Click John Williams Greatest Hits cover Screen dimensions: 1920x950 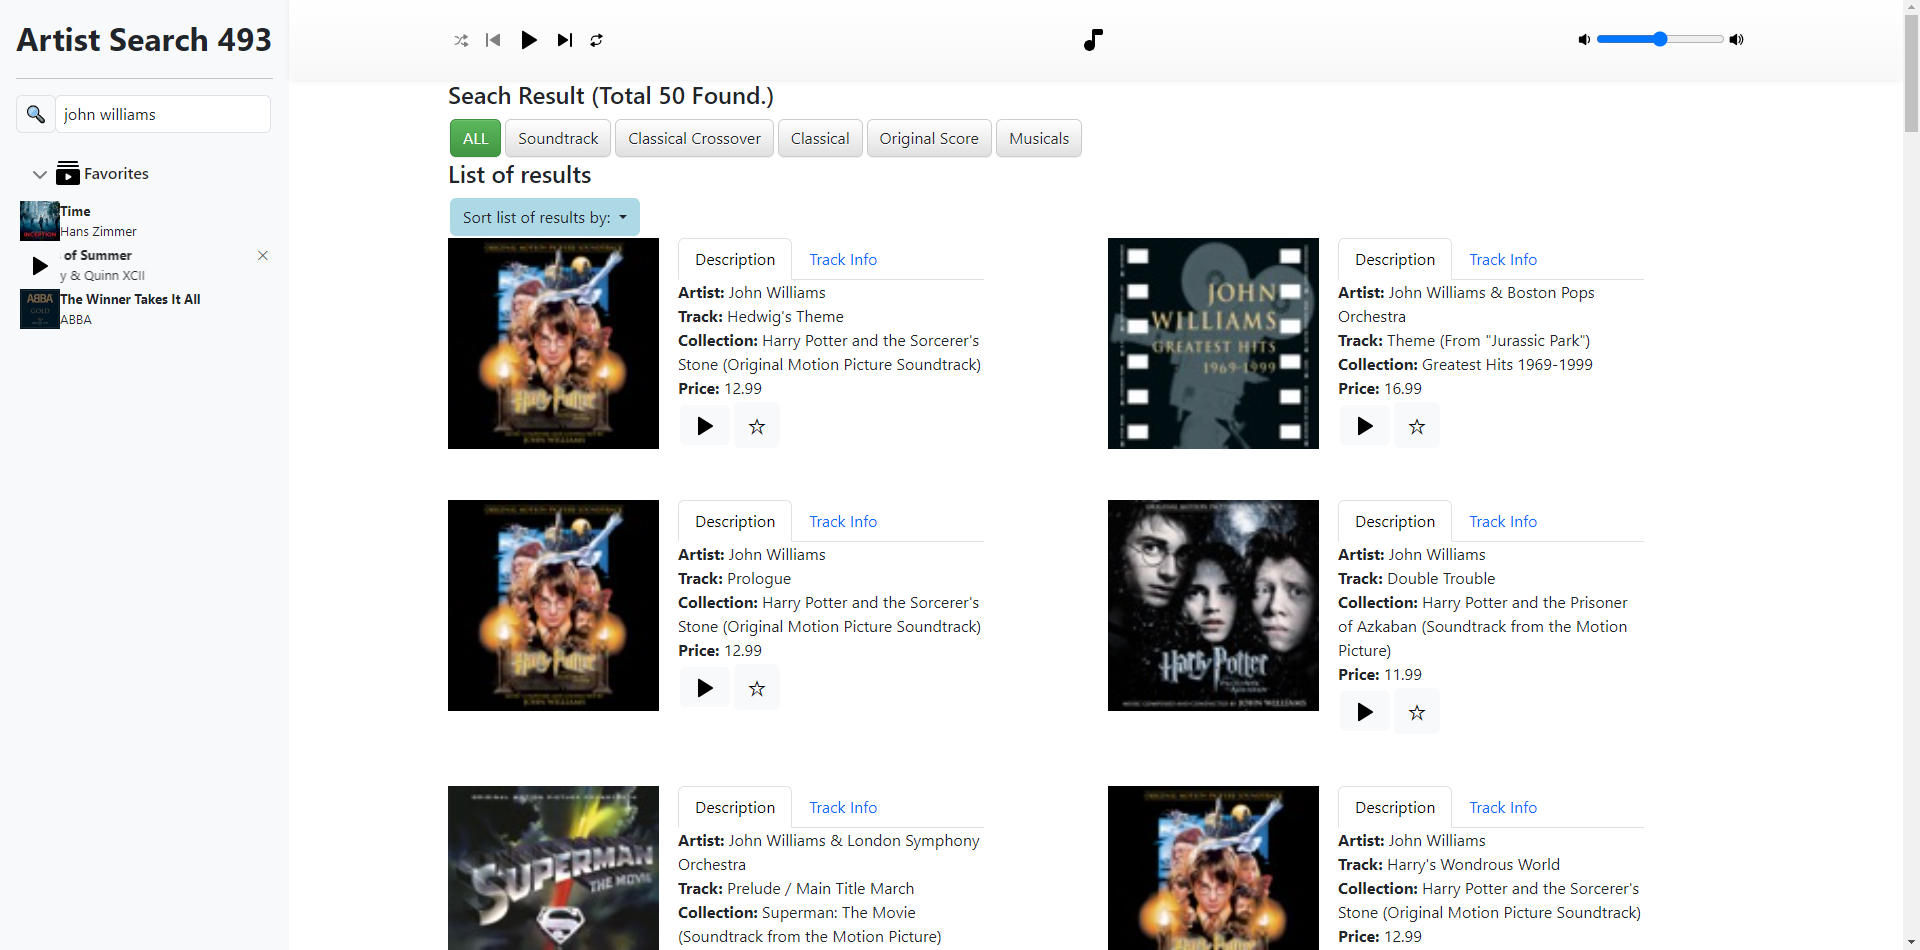(1213, 343)
